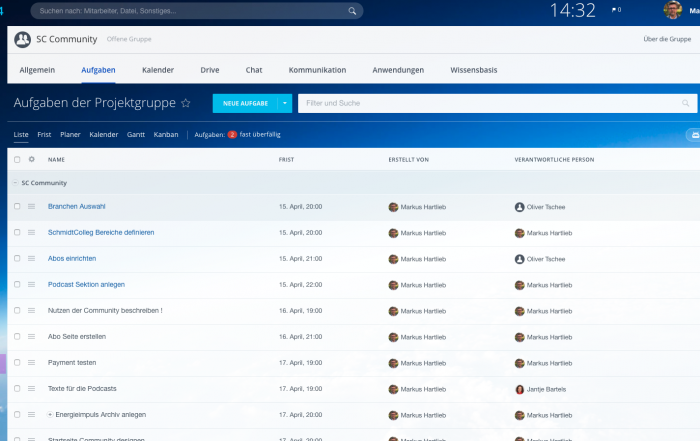Switch to the Kanban view
Viewport: 700px width, 441px height.
coord(166,134)
